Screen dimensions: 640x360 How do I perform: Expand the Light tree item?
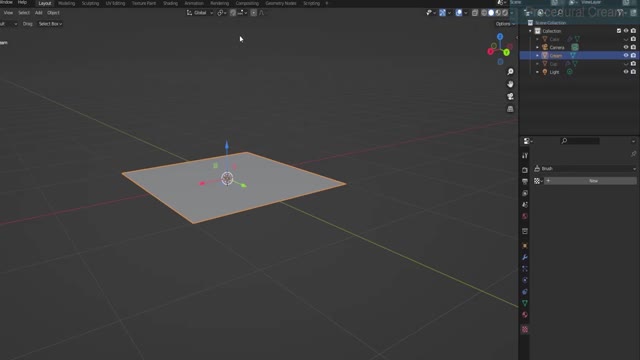click(537, 72)
